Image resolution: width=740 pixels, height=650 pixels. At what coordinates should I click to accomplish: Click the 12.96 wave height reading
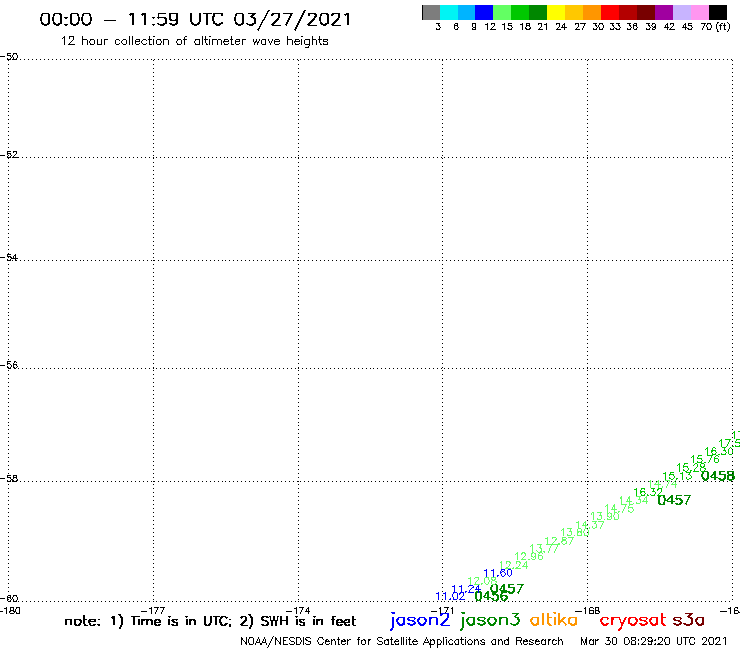(529, 557)
